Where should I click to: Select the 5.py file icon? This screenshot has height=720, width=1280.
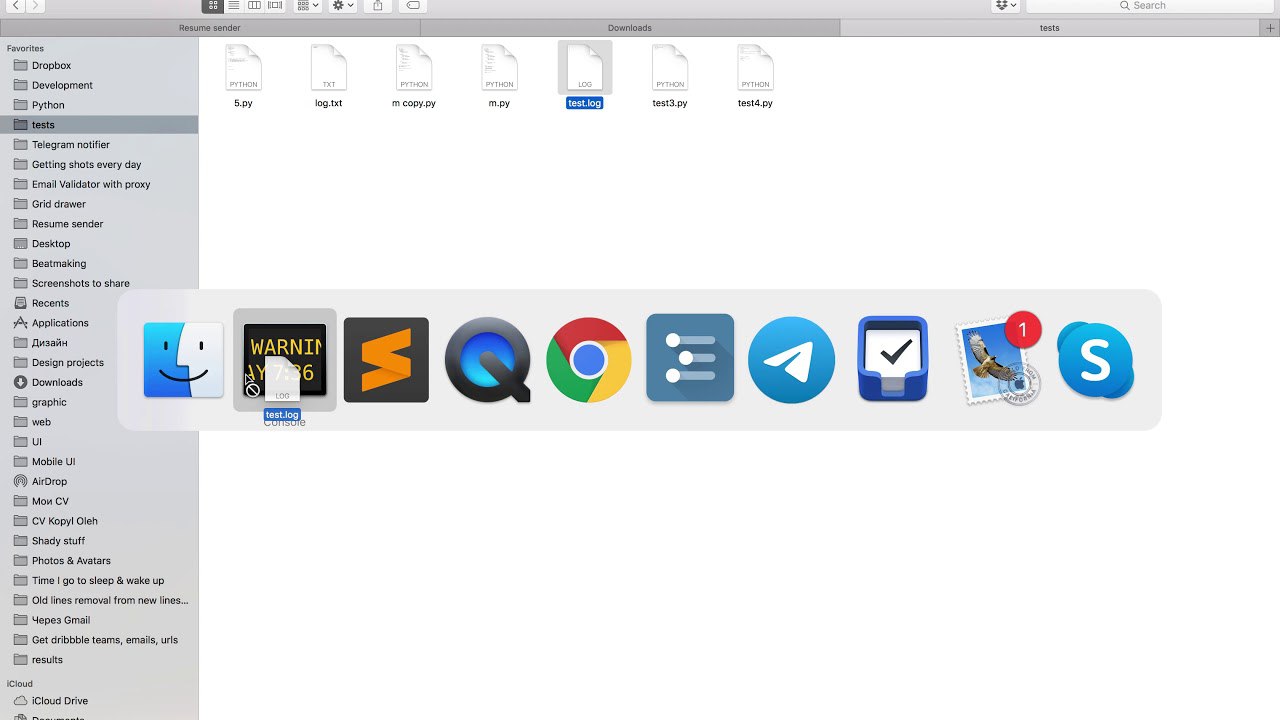tap(244, 68)
